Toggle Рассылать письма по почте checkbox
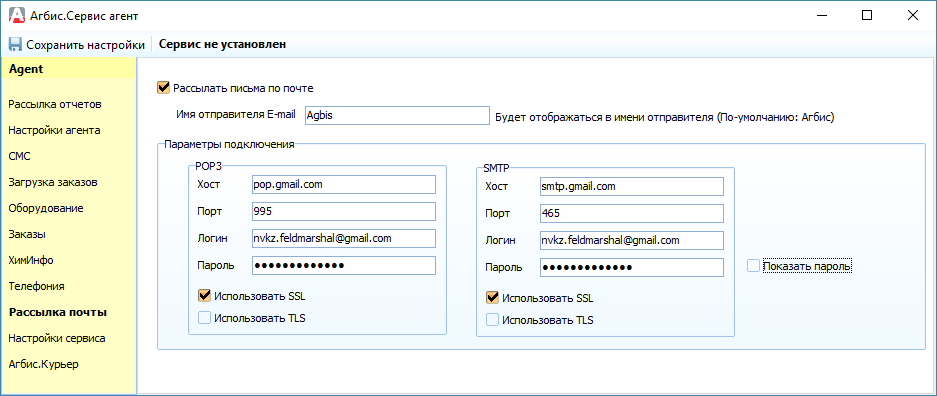This screenshot has height=396, width=937. (x=163, y=88)
